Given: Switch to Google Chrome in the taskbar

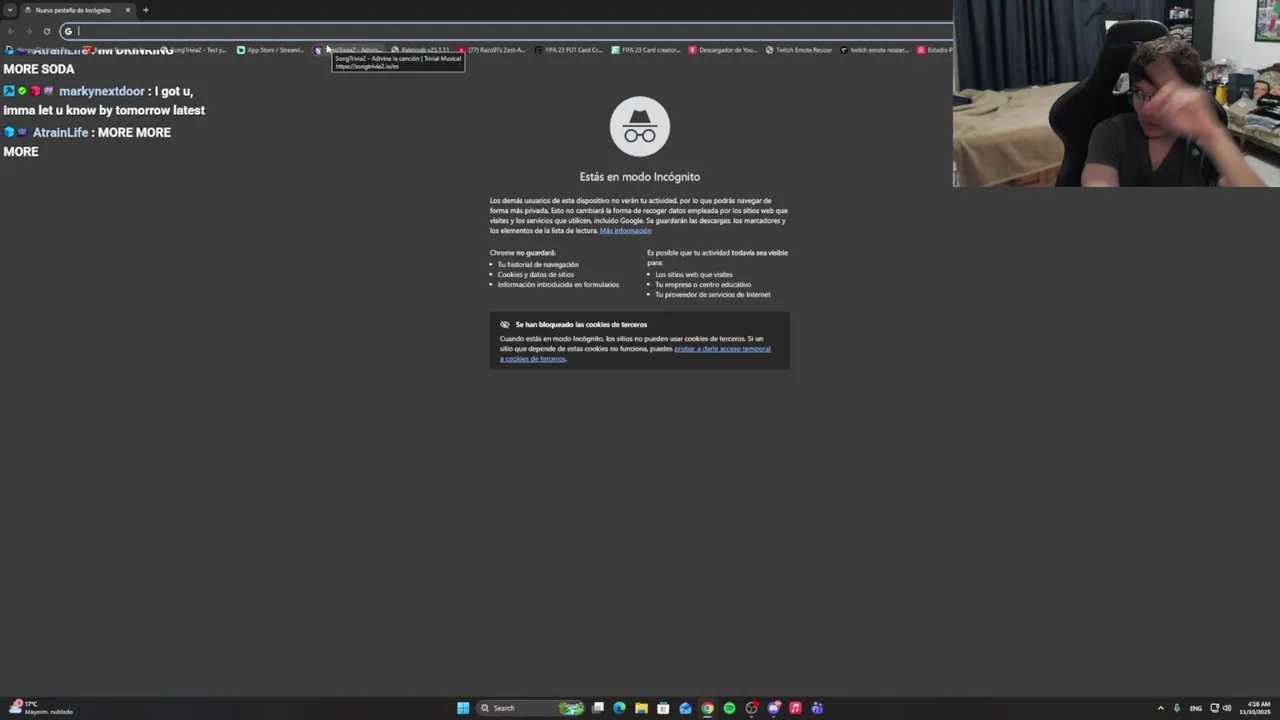Looking at the screenshot, I should point(707,708).
